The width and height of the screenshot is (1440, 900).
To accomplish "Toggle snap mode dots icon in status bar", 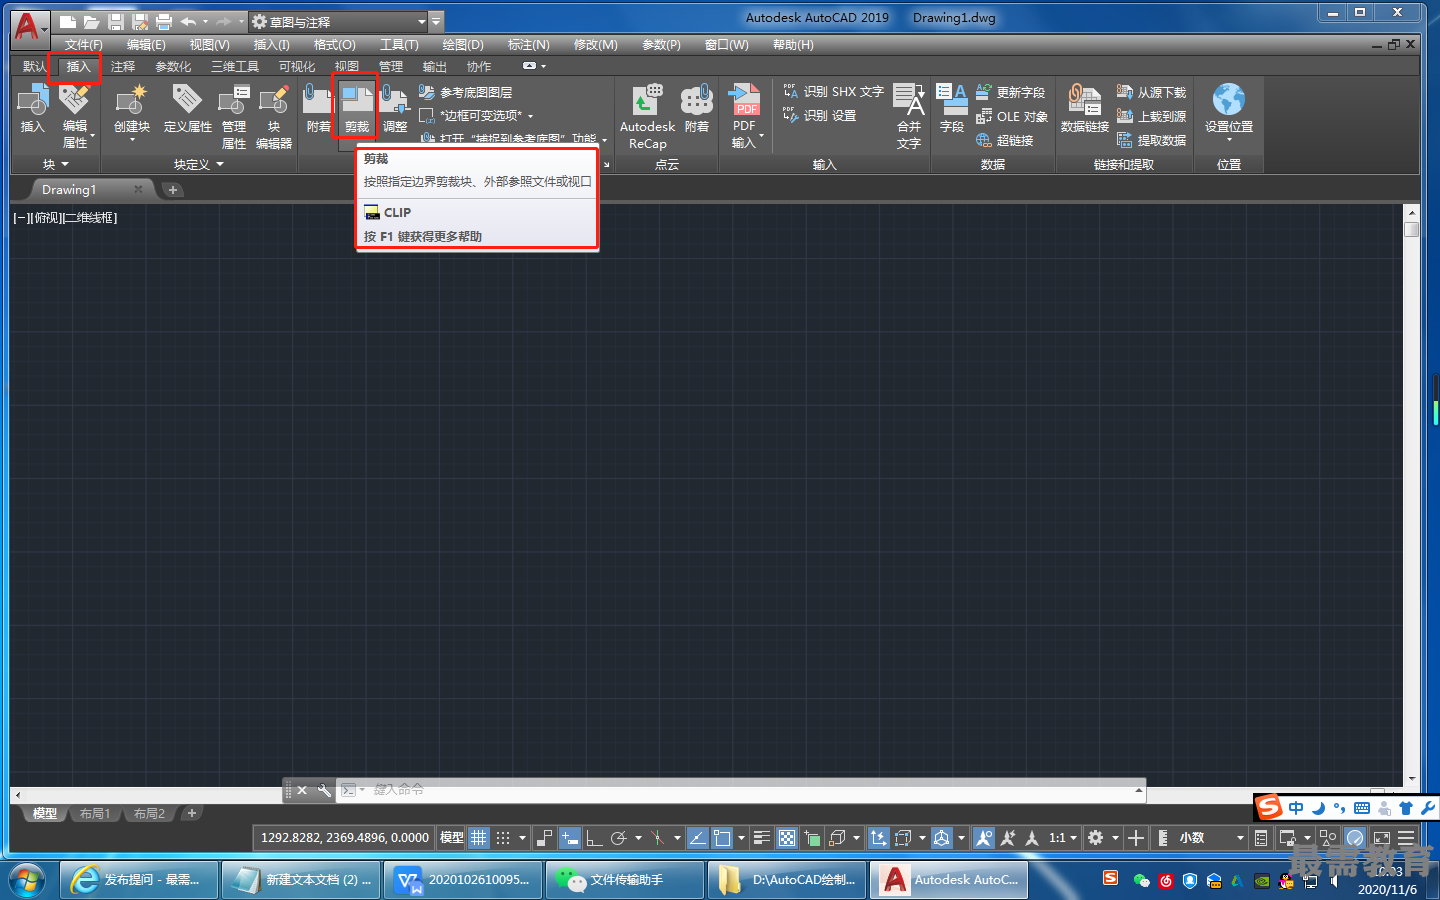I will (503, 838).
